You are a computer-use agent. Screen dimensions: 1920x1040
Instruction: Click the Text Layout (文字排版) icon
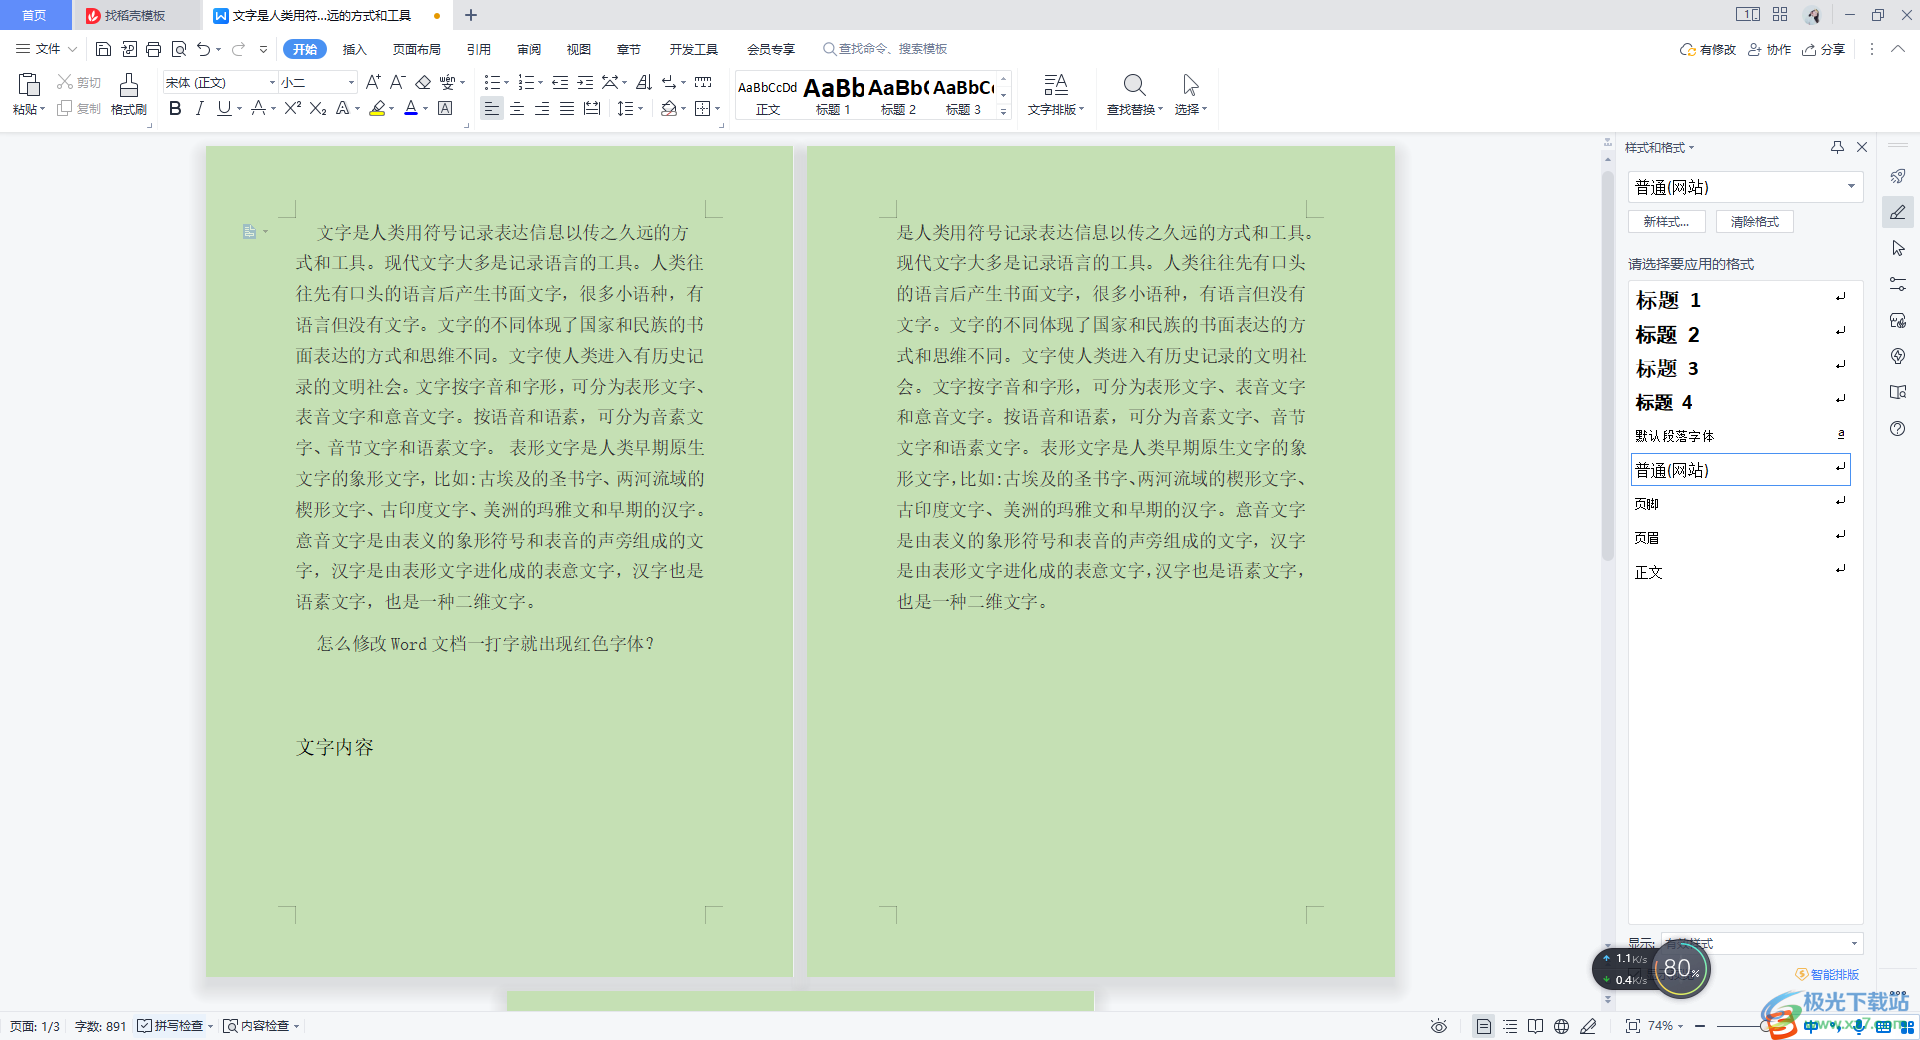coord(1056,85)
